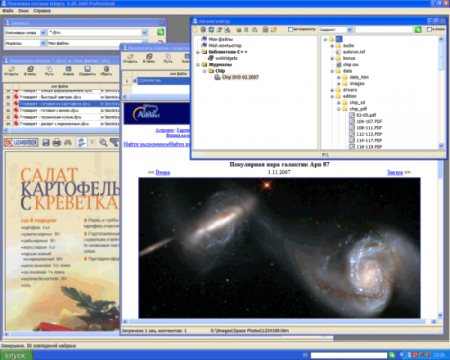Open the Справка menu

coord(42,11)
